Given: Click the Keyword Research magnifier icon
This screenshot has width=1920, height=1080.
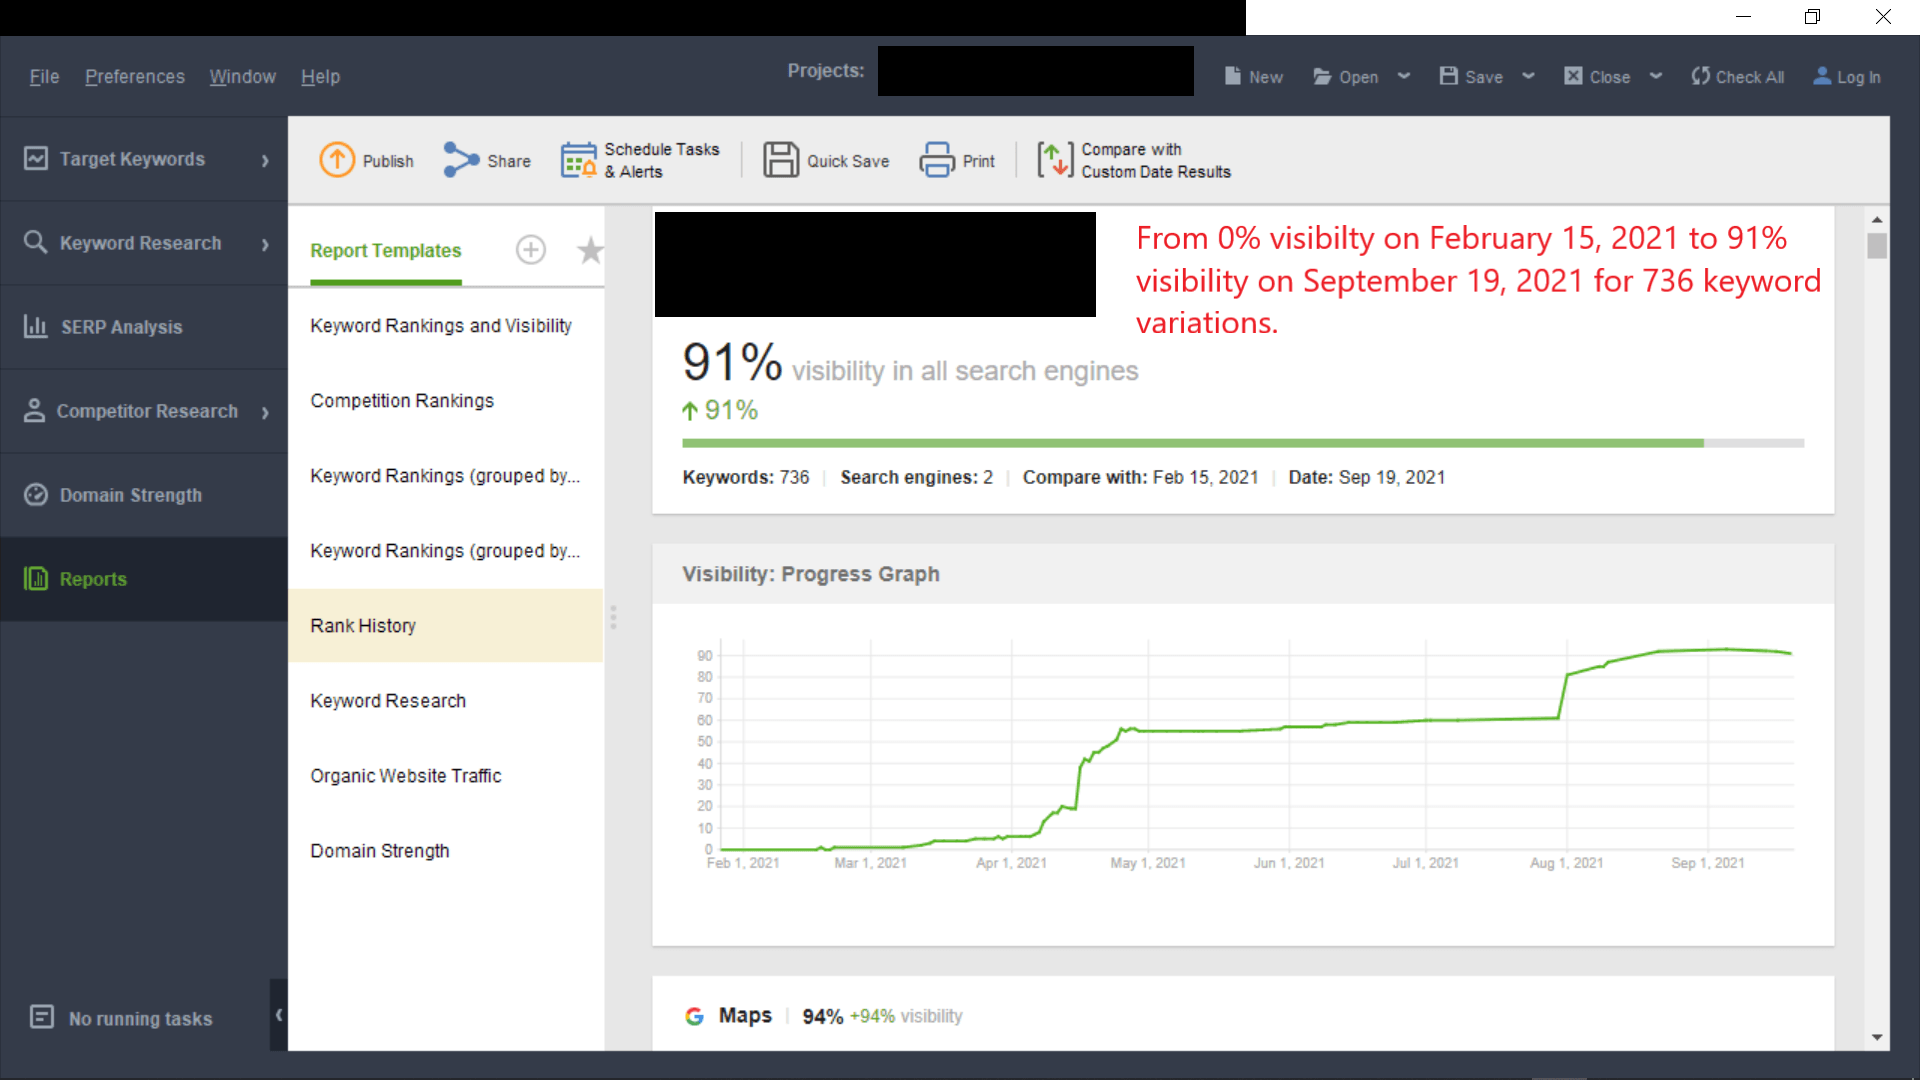Looking at the screenshot, I should (x=36, y=243).
